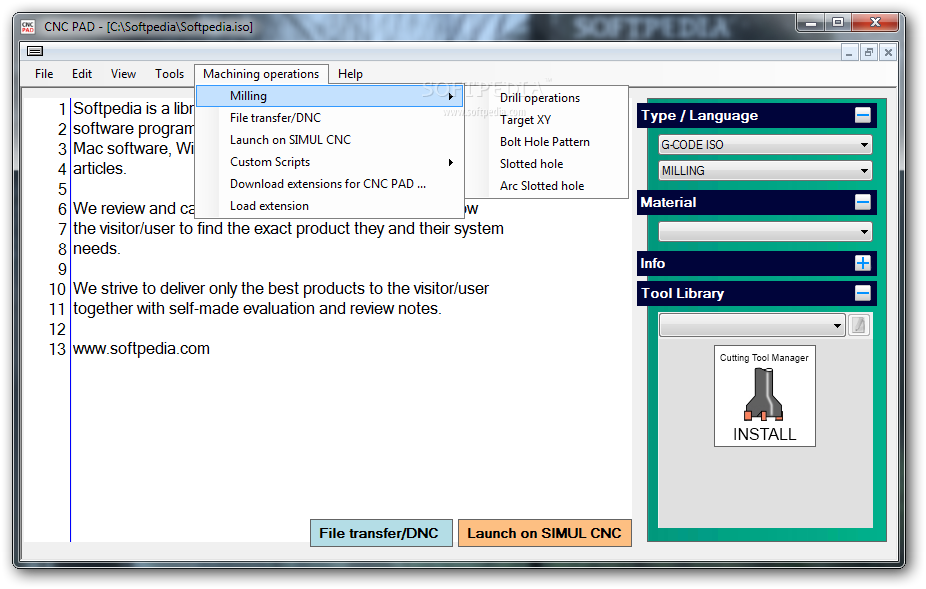The image size is (926, 589).
Task: Click the edit icon beside Tool Library dropdown
Action: click(859, 326)
